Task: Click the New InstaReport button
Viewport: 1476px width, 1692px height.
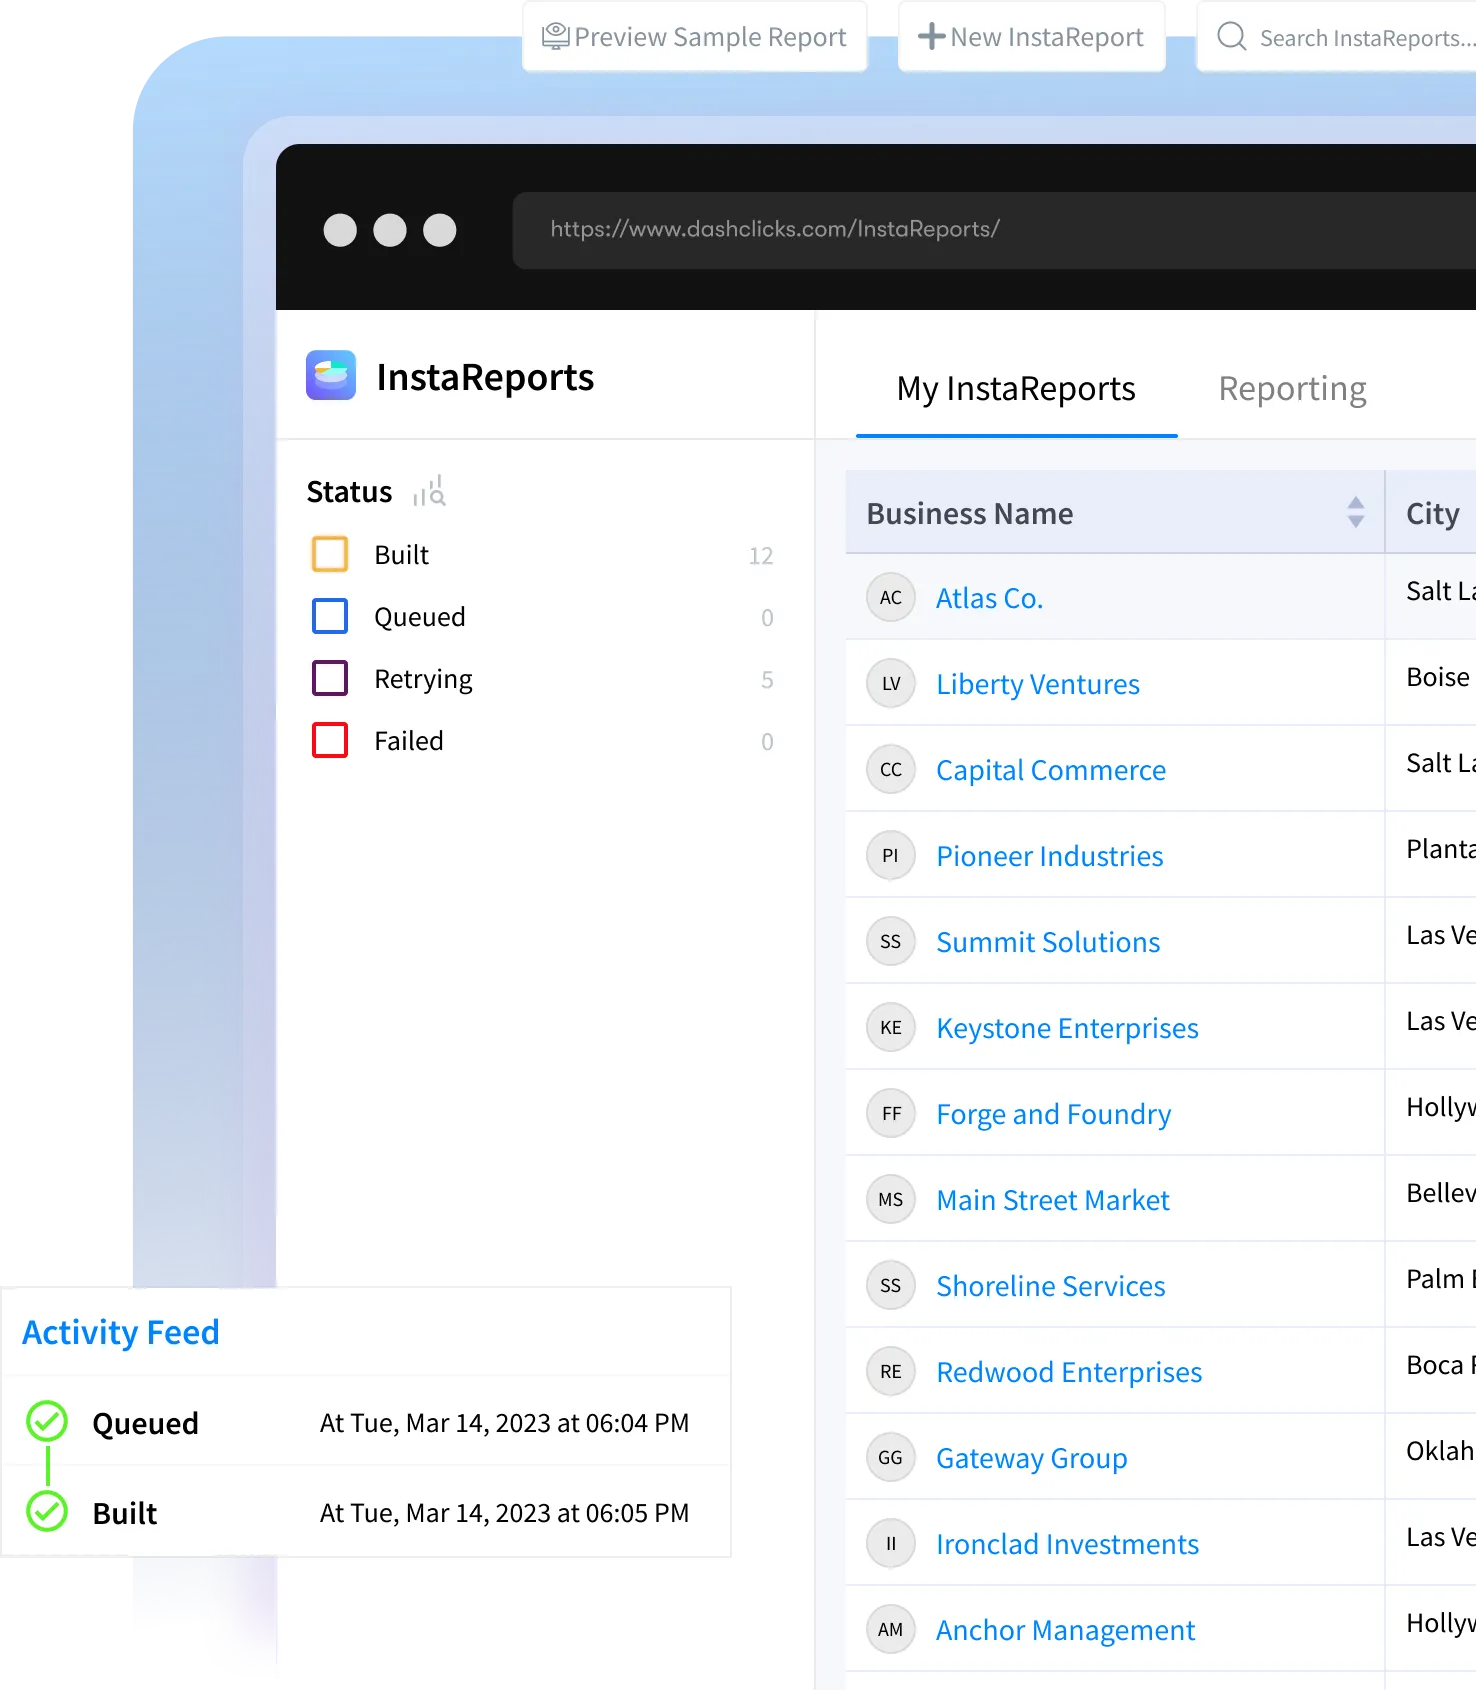Action: 1032,37
